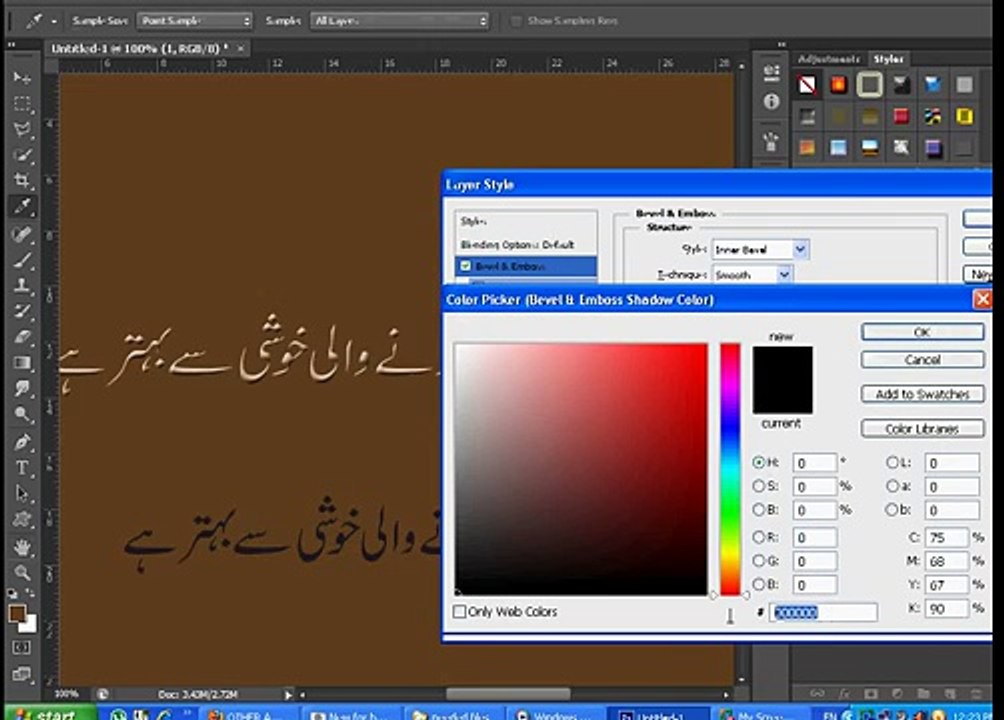The image size is (1004, 720).
Task: Apply the No Style preset swatch
Action: click(x=807, y=85)
